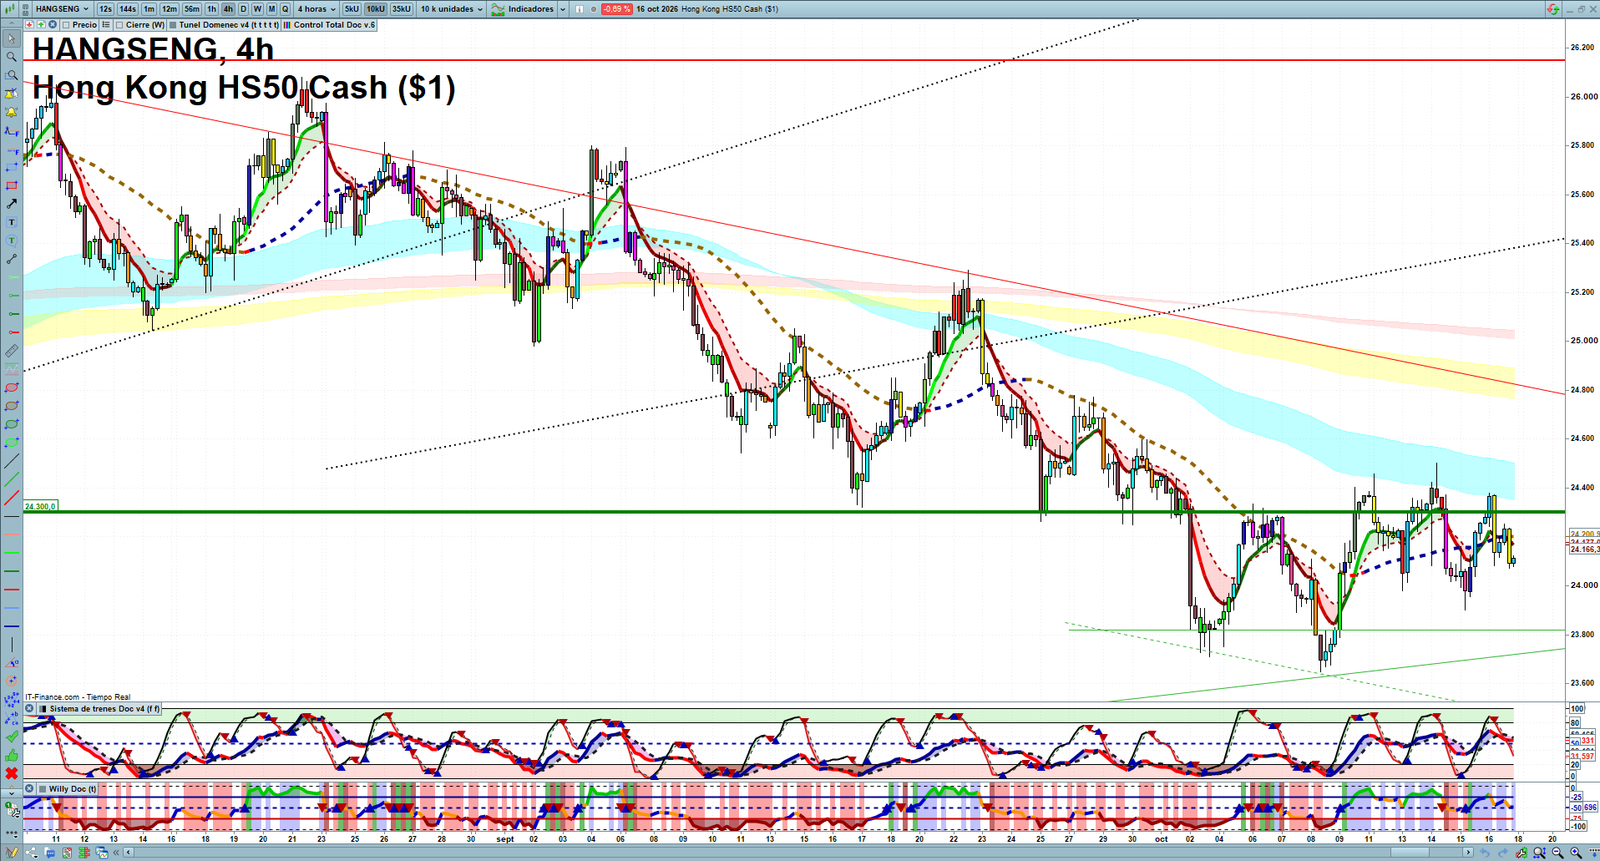Select the ruler measurement tool

pos(11,351)
